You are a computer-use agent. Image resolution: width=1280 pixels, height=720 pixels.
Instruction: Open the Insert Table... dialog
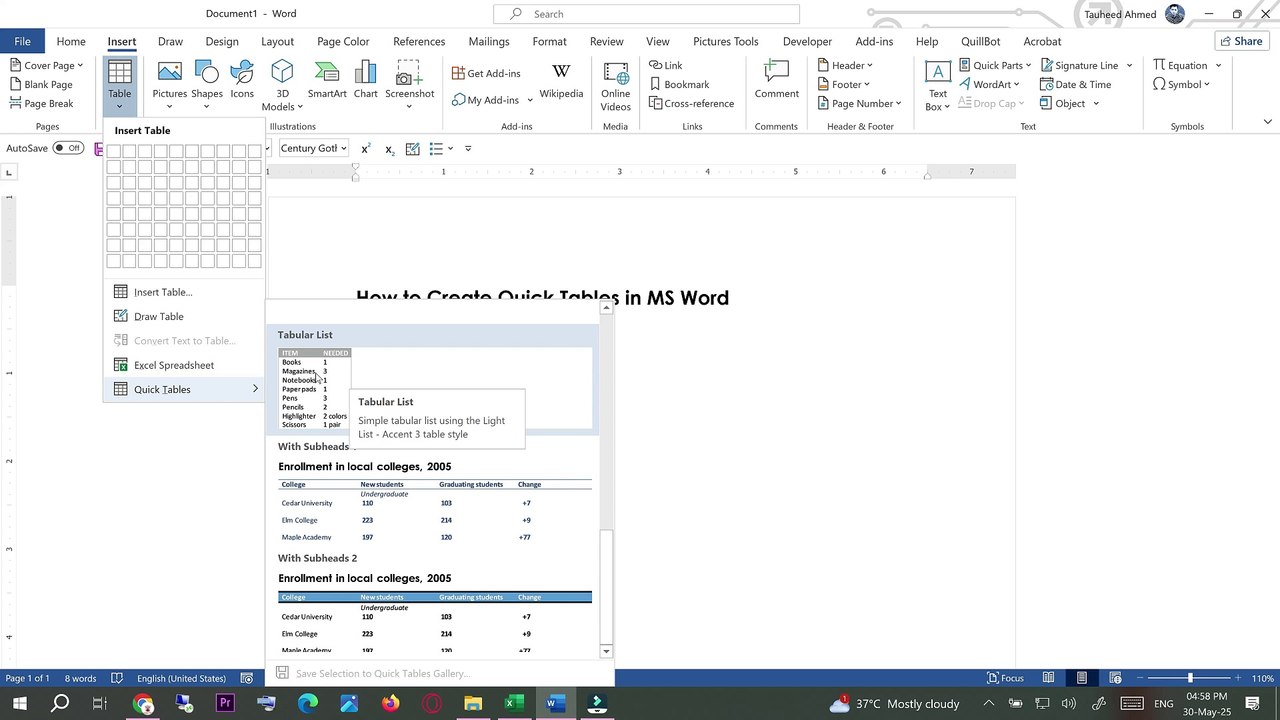pos(163,292)
